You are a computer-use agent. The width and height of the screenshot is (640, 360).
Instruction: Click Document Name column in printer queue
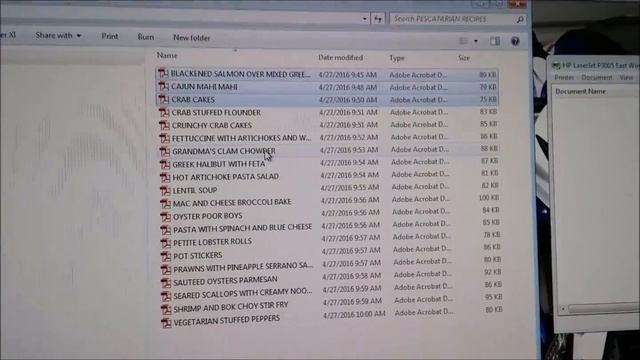[x=580, y=91]
